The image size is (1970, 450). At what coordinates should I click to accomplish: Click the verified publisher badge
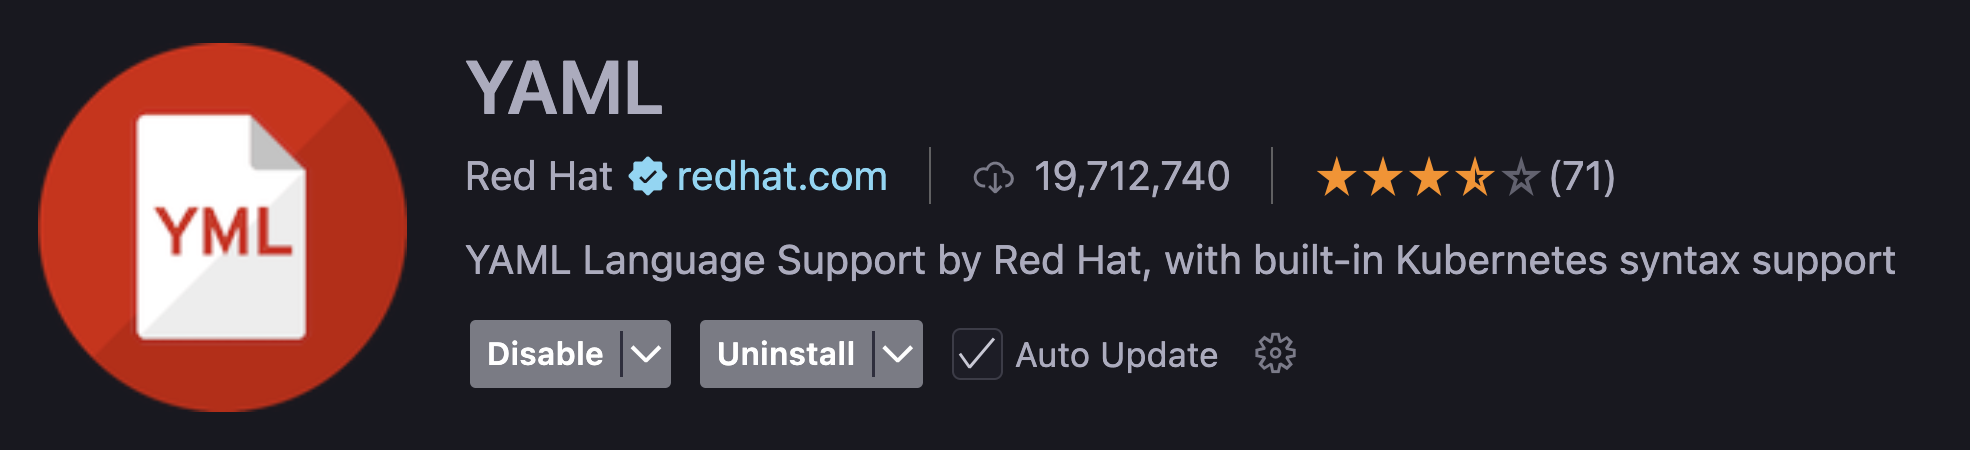click(x=647, y=177)
